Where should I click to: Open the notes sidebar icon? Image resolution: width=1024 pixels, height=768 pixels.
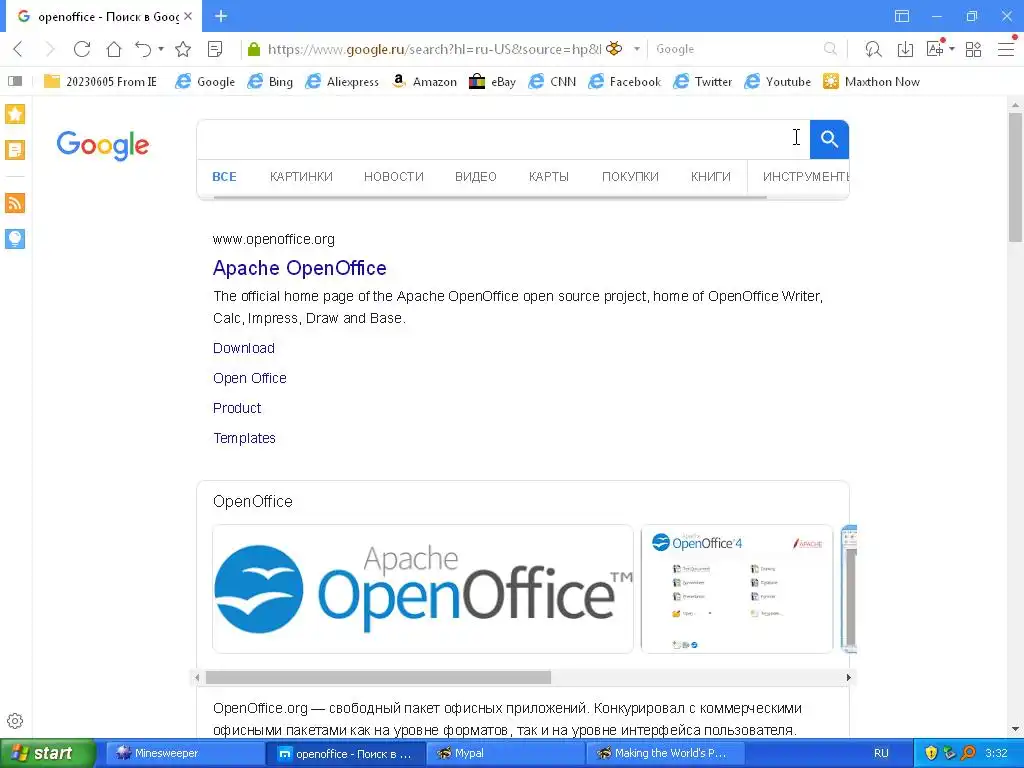pyautogui.click(x=15, y=150)
